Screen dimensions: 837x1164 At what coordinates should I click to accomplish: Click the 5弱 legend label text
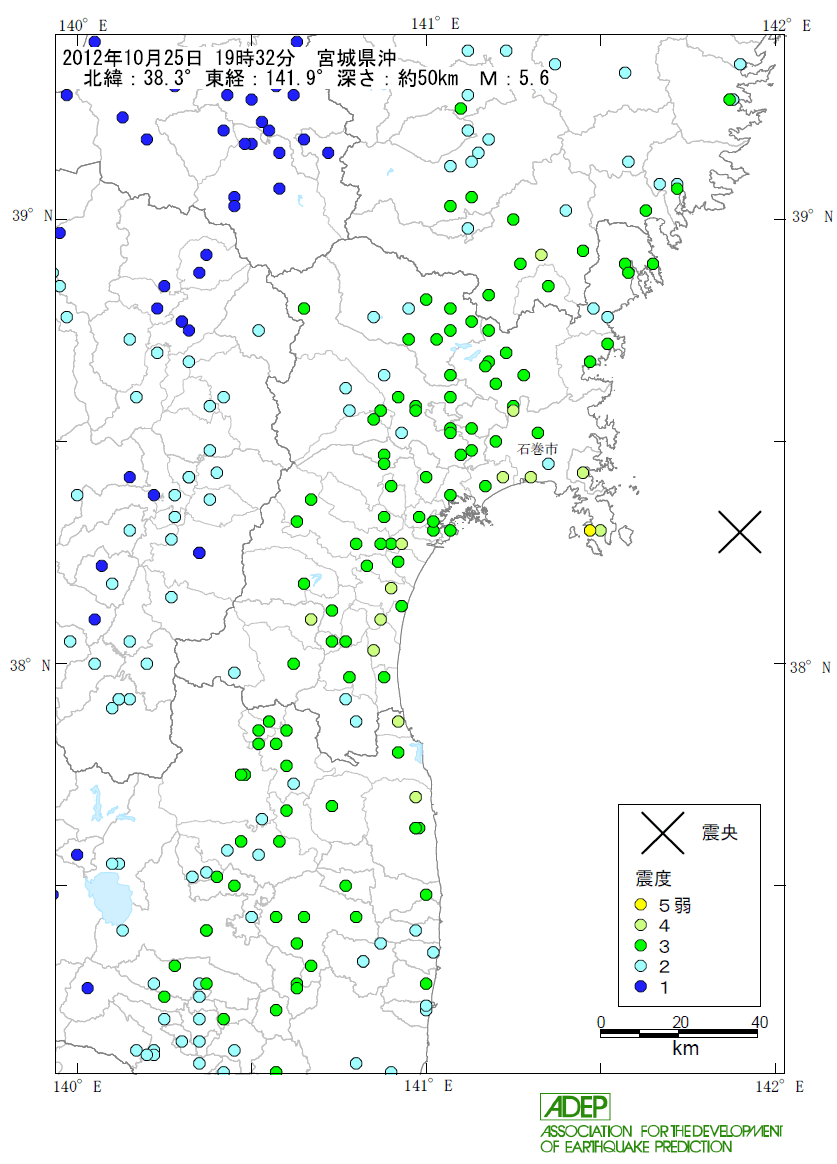[674, 905]
